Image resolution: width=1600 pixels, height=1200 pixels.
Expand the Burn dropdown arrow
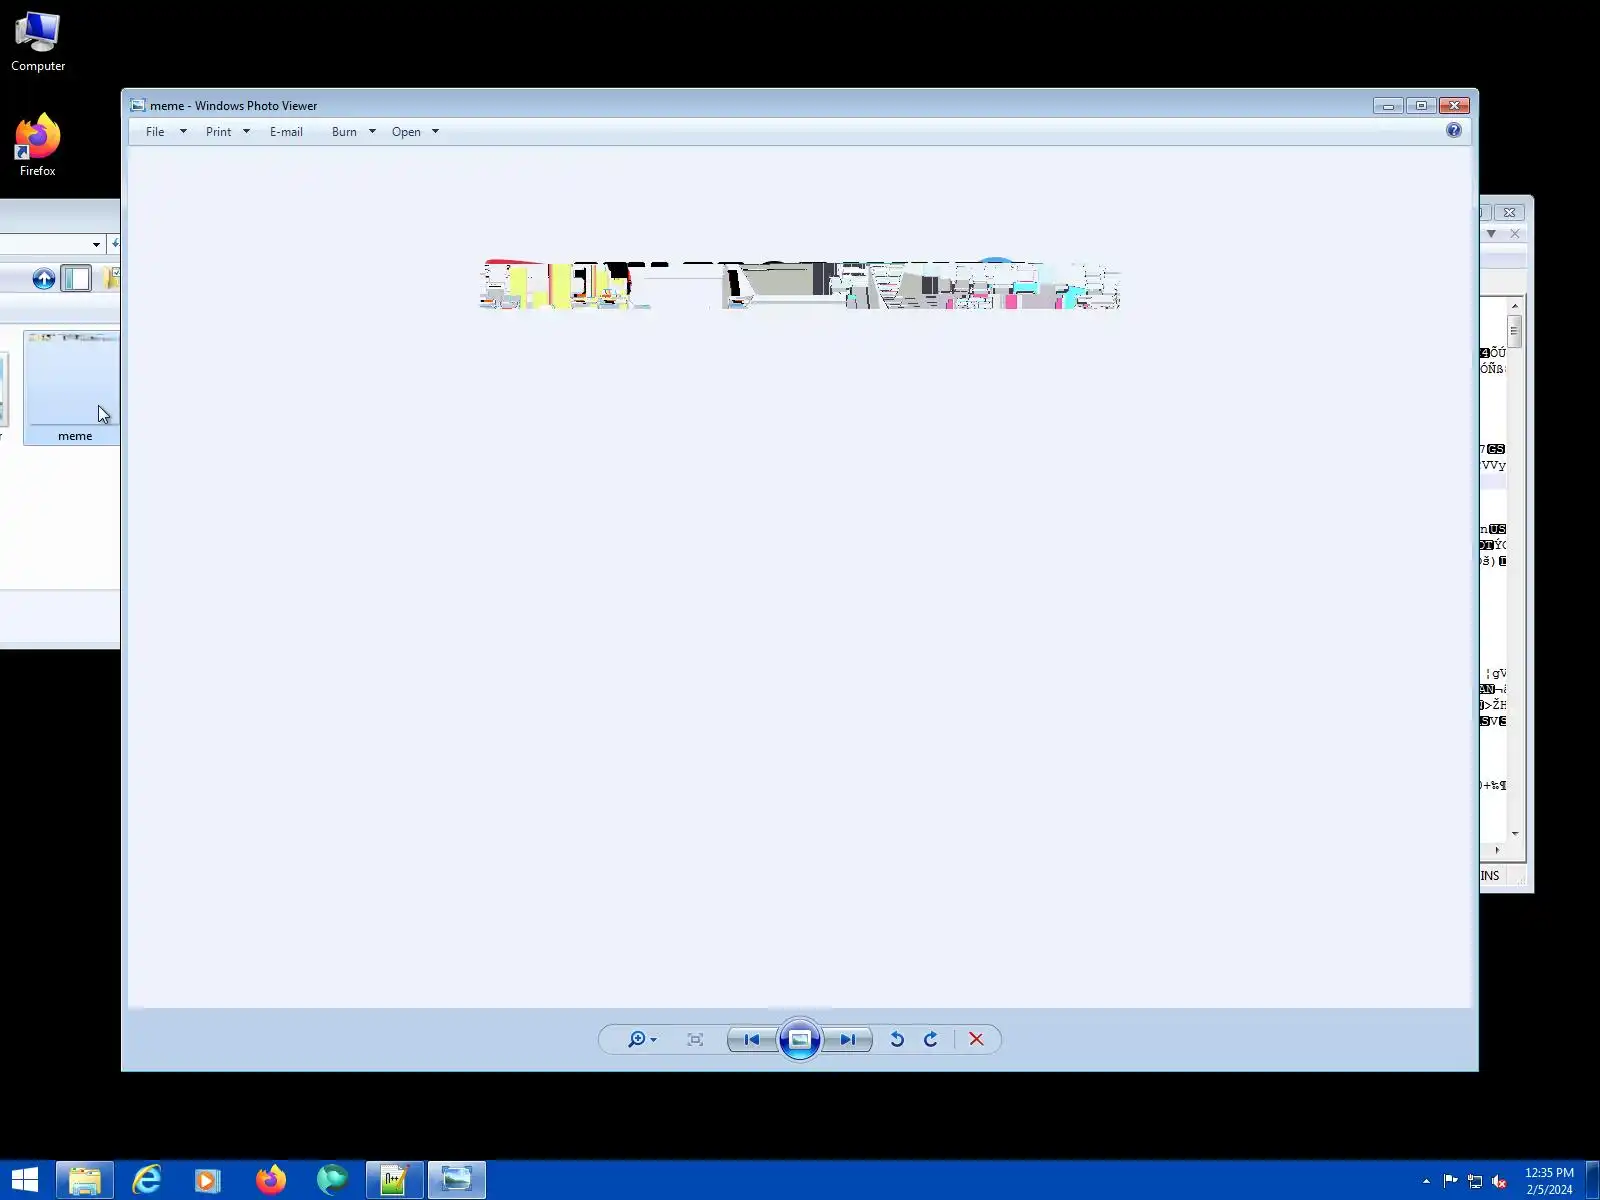point(372,131)
